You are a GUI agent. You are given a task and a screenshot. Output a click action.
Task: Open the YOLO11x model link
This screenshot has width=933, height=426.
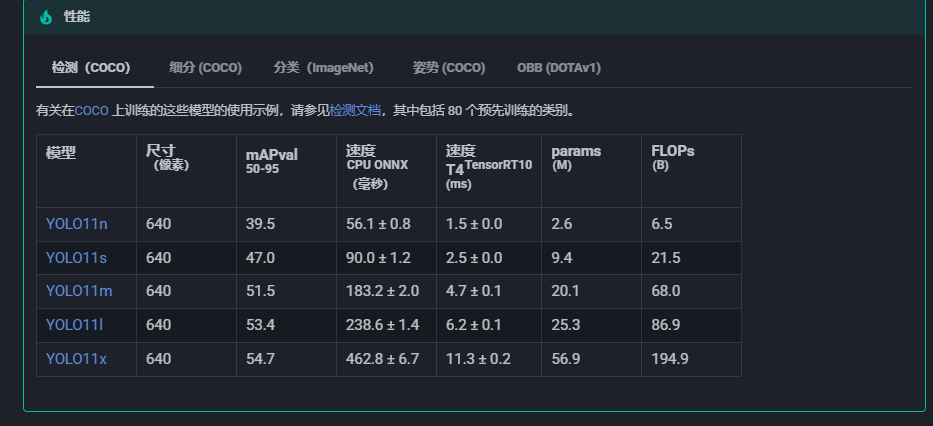click(76, 359)
